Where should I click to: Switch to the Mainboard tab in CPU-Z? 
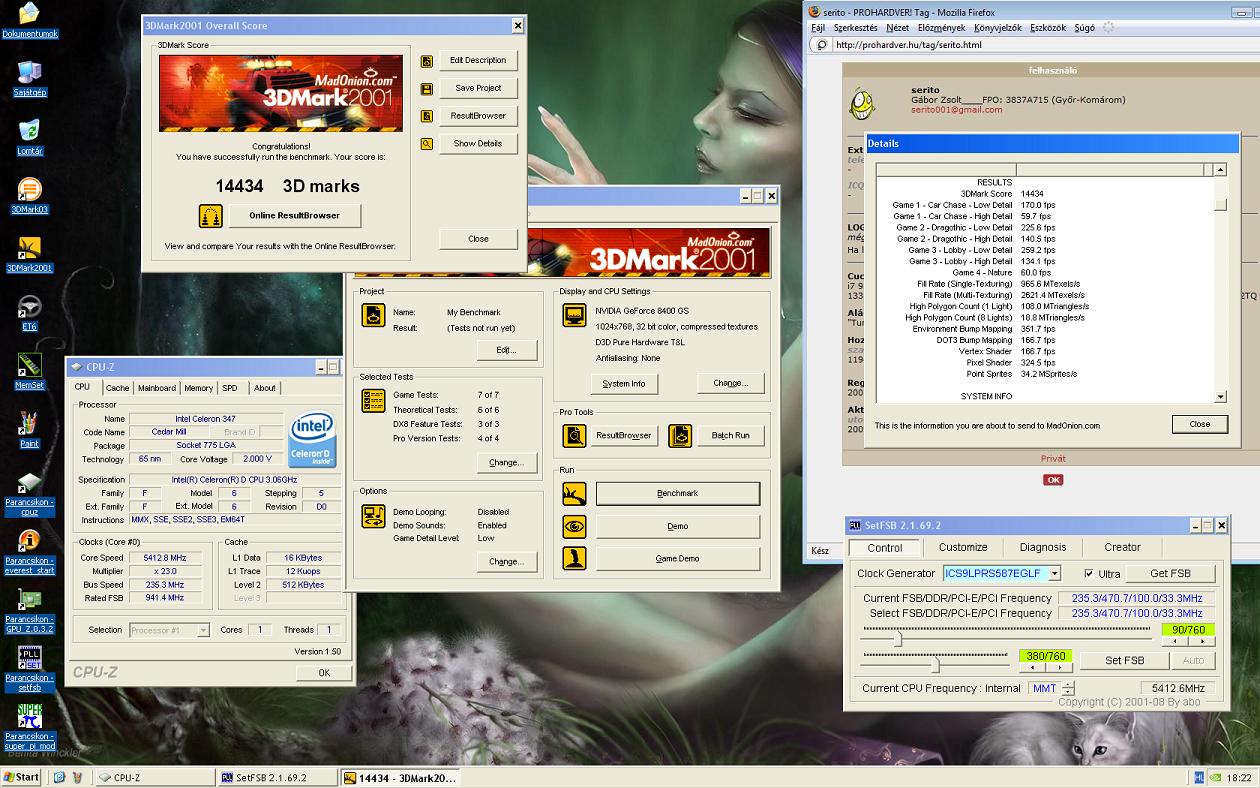point(157,388)
